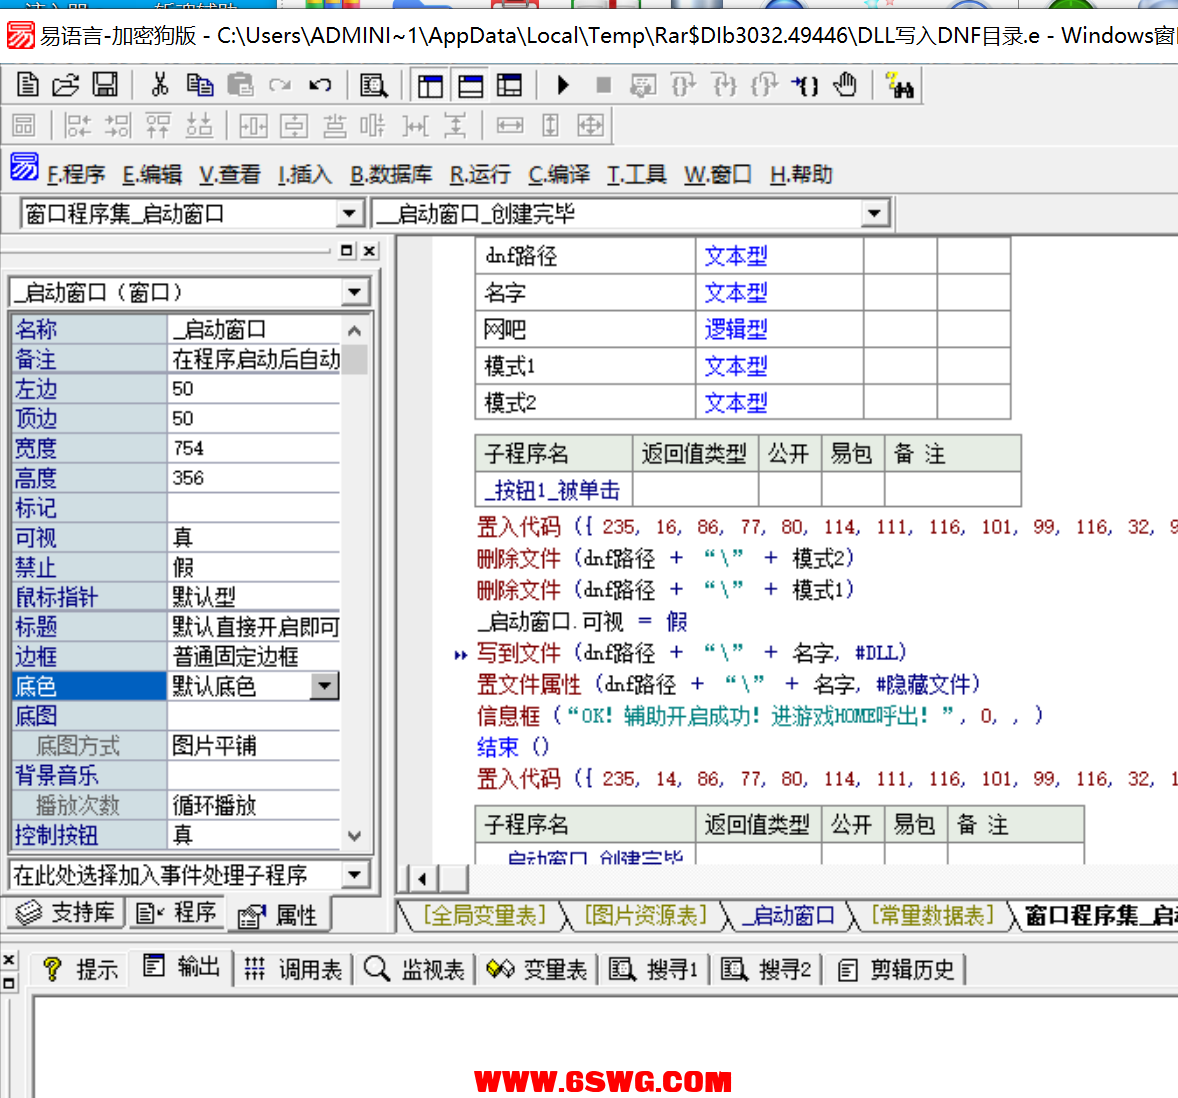
Task: Click the Copy toolbar icon
Action: tap(199, 85)
